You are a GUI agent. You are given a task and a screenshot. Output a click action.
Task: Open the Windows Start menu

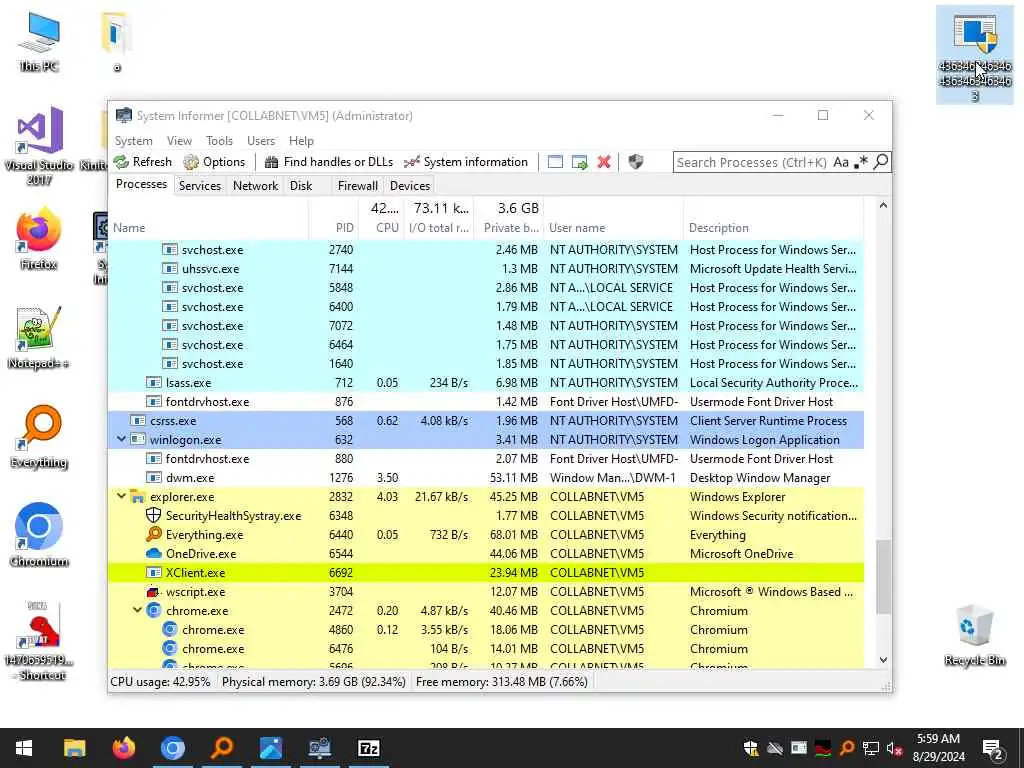[24, 748]
